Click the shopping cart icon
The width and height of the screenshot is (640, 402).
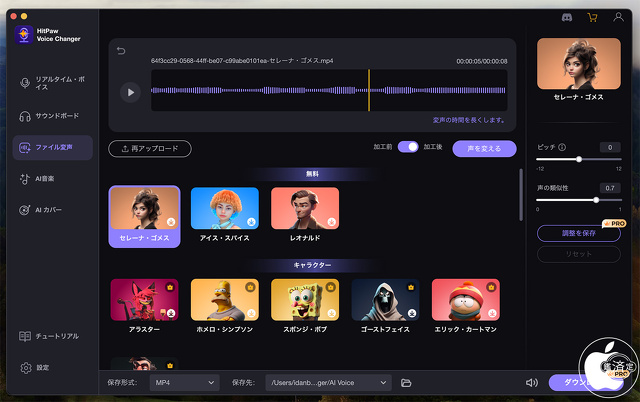[592, 16]
